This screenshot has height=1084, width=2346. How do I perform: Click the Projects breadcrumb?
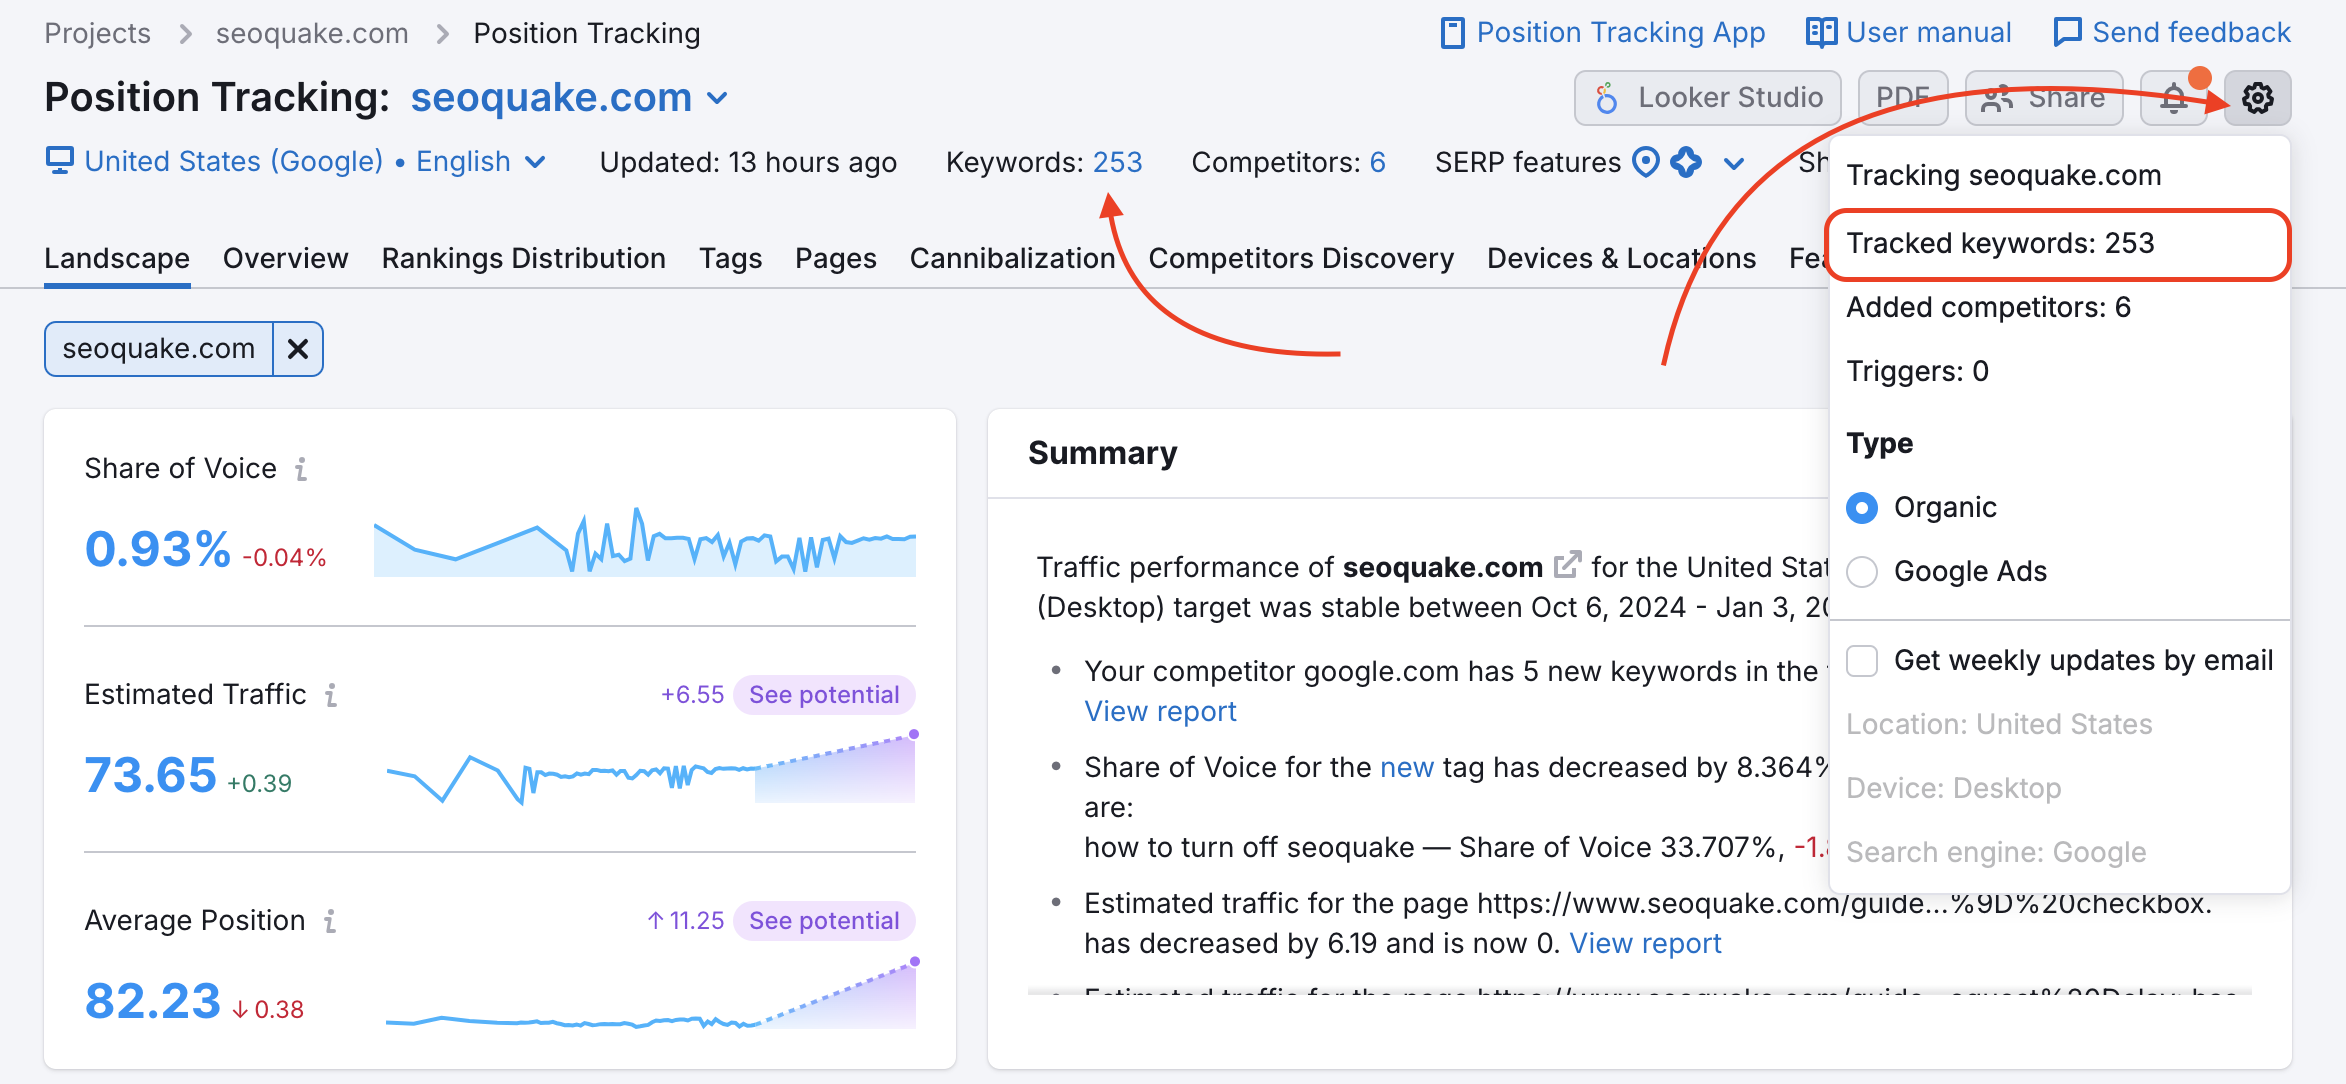(98, 34)
